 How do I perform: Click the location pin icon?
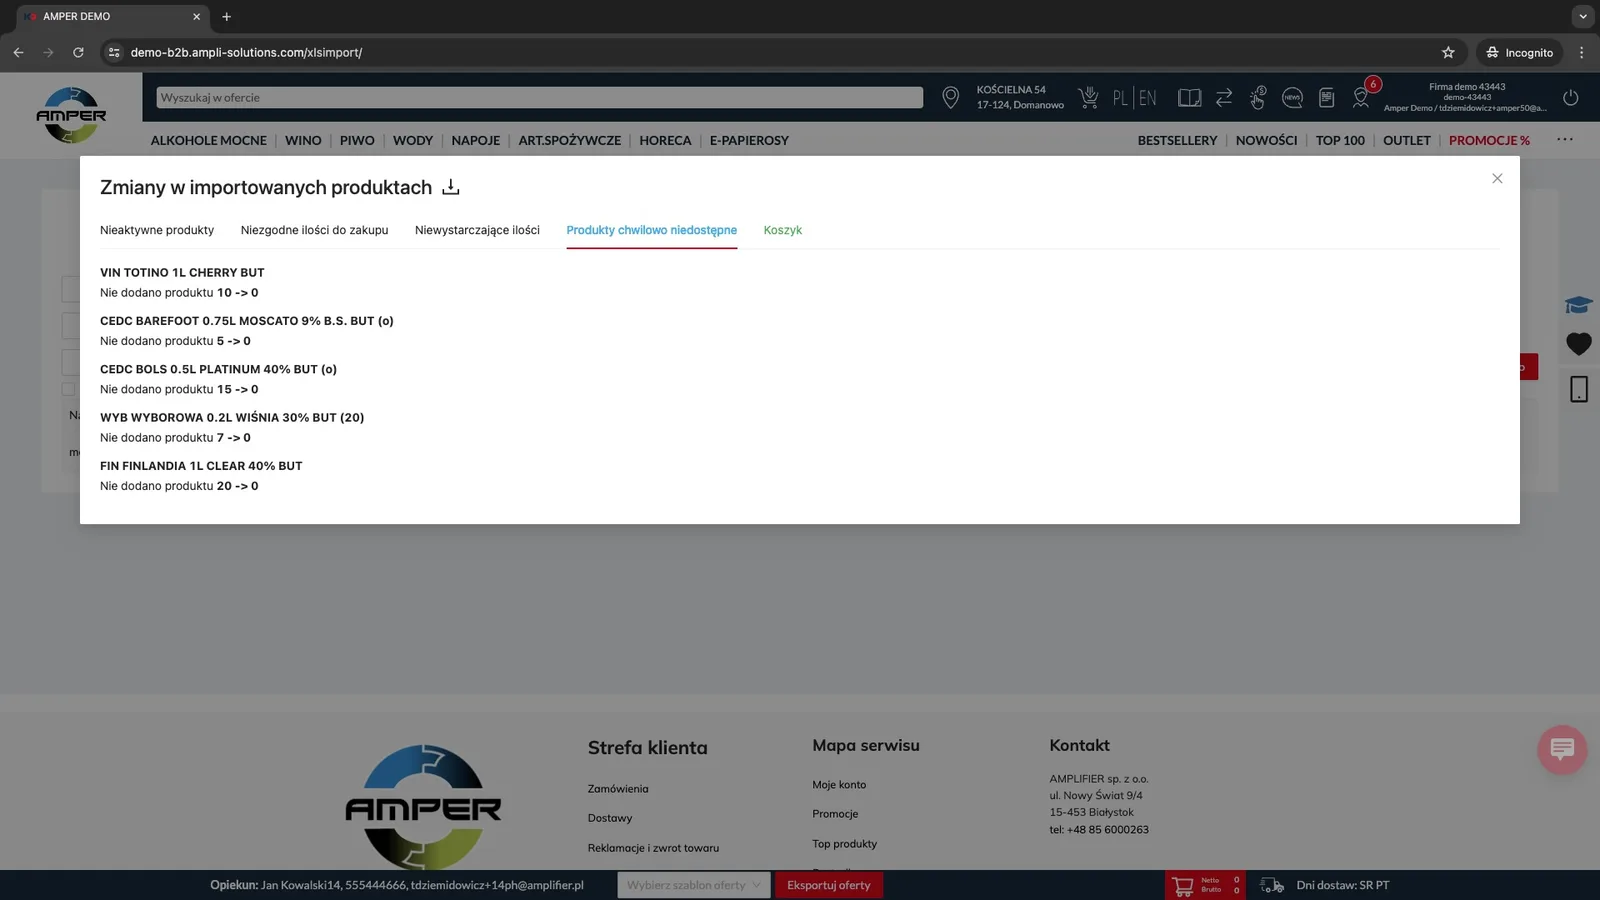coord(950,97)
